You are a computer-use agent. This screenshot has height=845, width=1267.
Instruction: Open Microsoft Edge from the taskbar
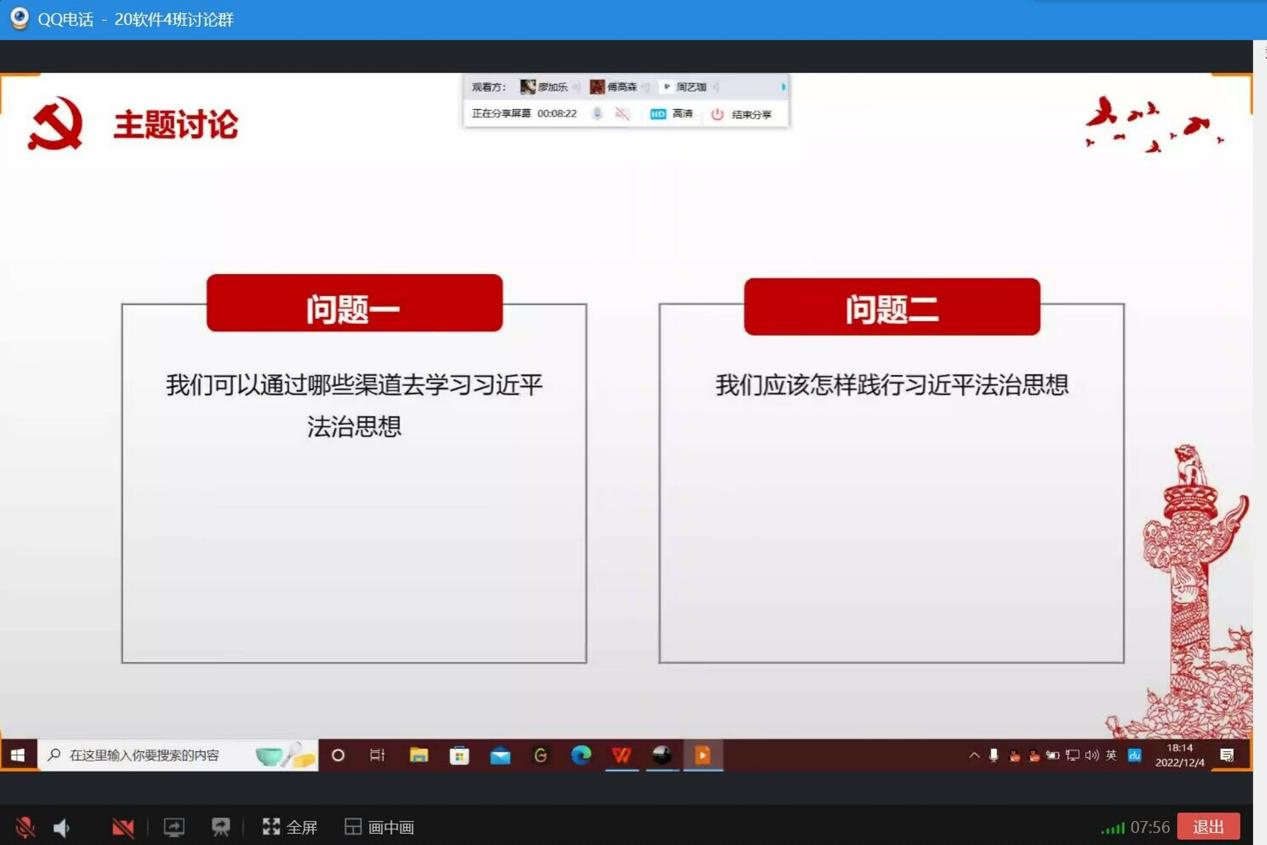pyautogui.click(x=581, y=755)
